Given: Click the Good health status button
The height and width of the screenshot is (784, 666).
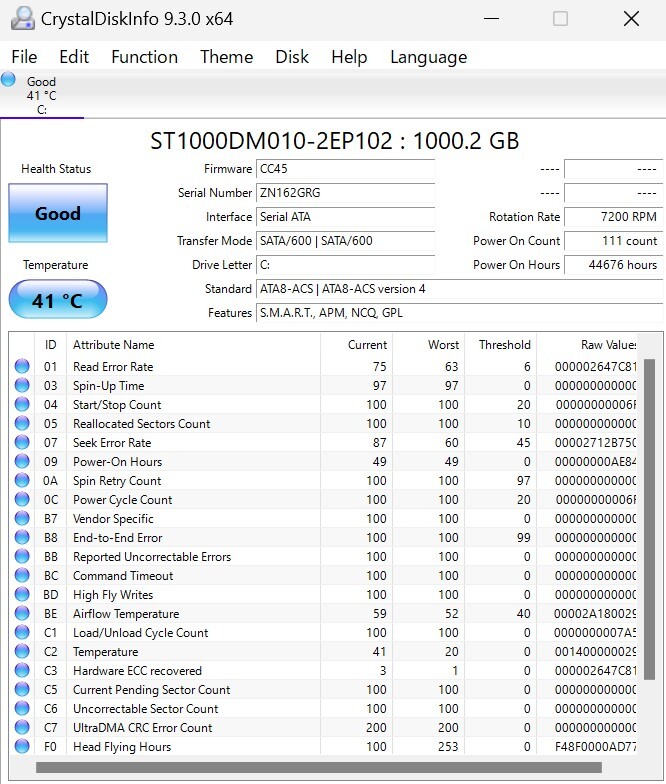Looking at the screenshot, I should tap(58, 214).
